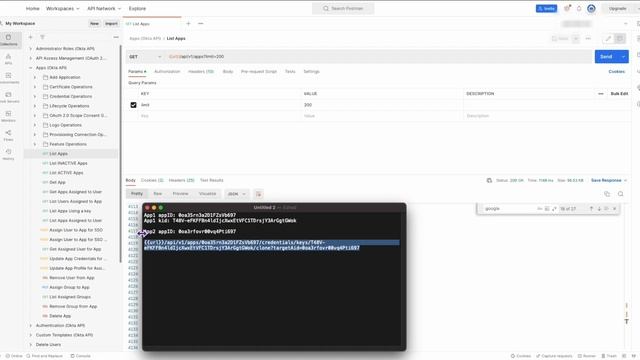
Task: Click the response search text field
Action: (509, 209)
